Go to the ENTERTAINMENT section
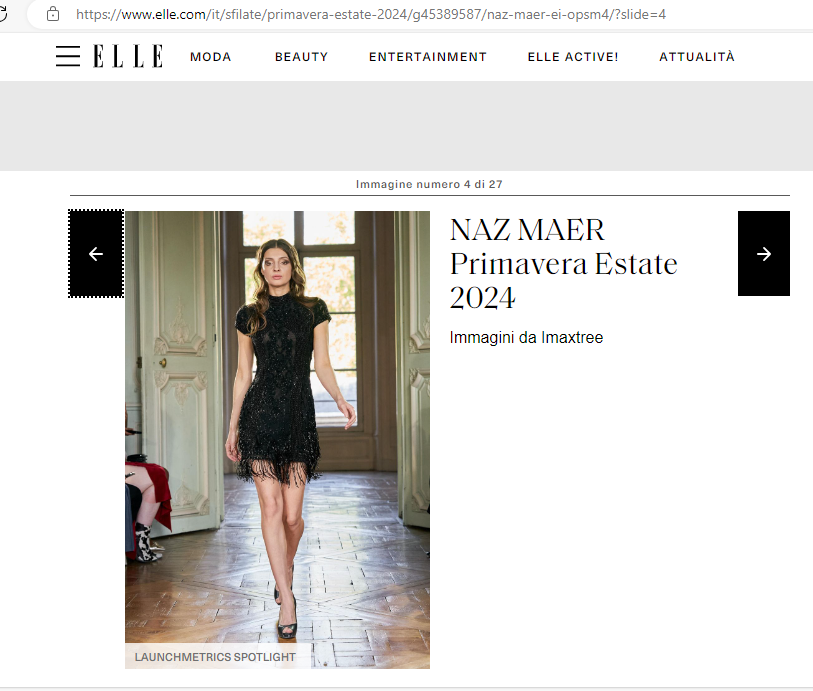Viewport: 813px width, 691px height. click(x=428, y=57)
